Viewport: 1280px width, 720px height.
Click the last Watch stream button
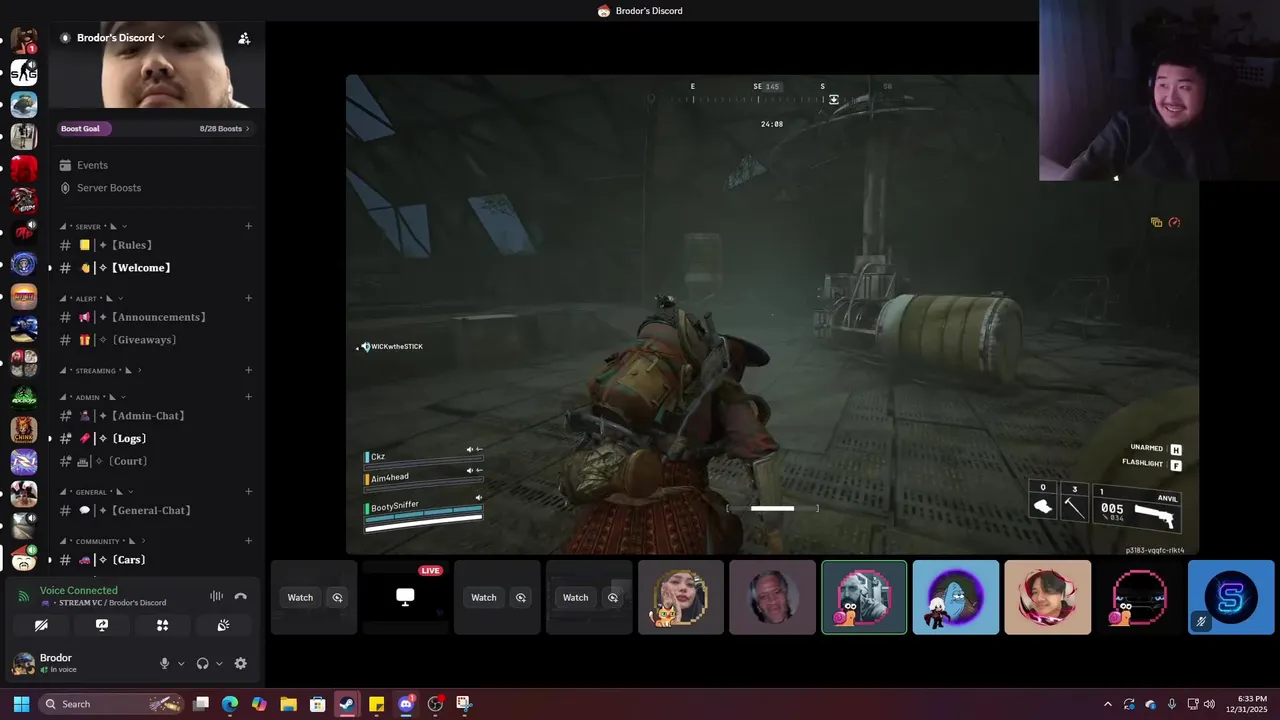[575, 597]
